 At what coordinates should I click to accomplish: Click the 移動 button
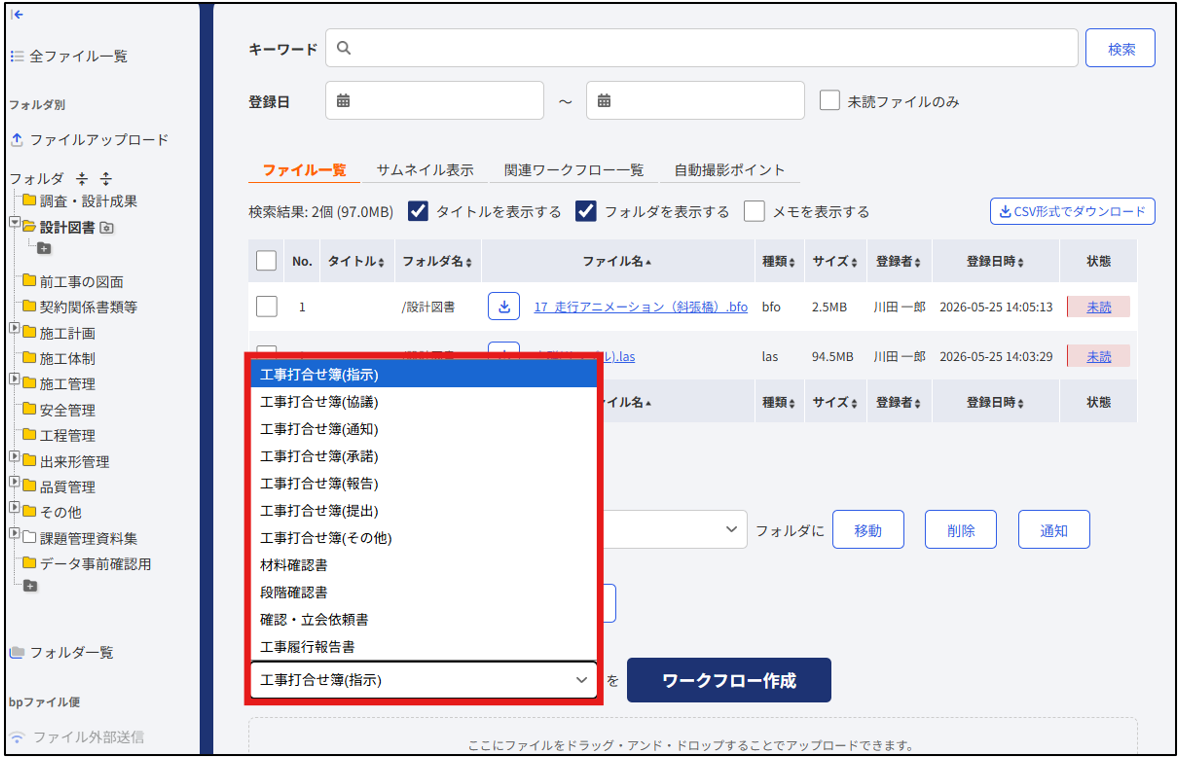coord(868,530)
